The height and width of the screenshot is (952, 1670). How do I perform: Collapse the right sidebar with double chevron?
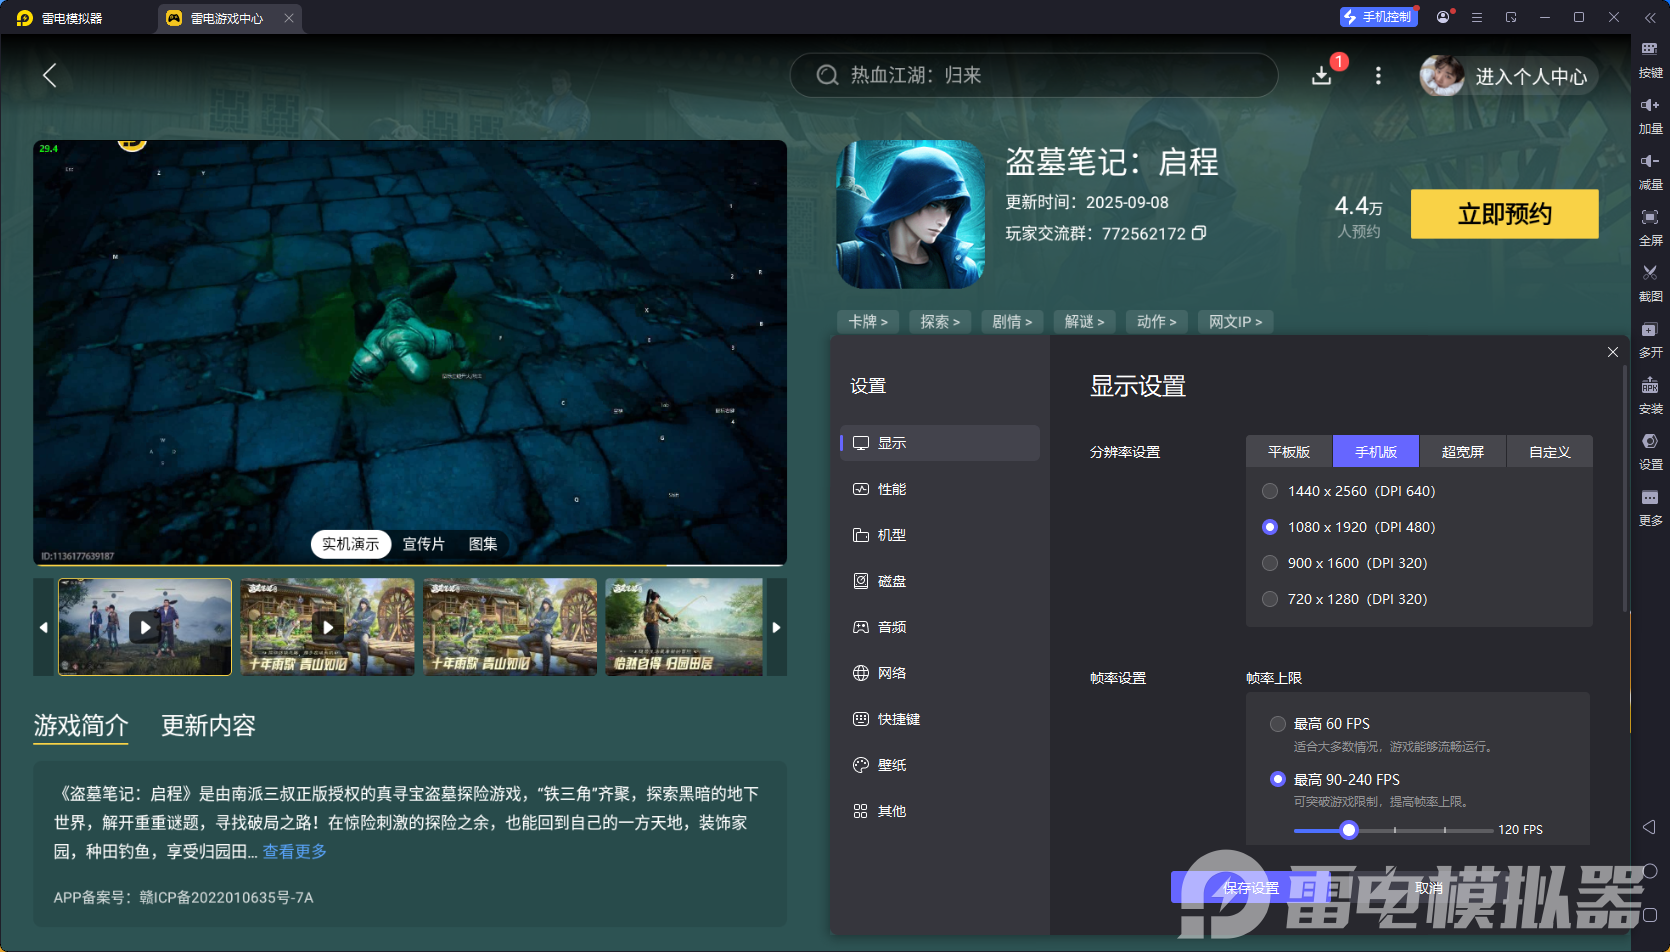pos(1650,17)
